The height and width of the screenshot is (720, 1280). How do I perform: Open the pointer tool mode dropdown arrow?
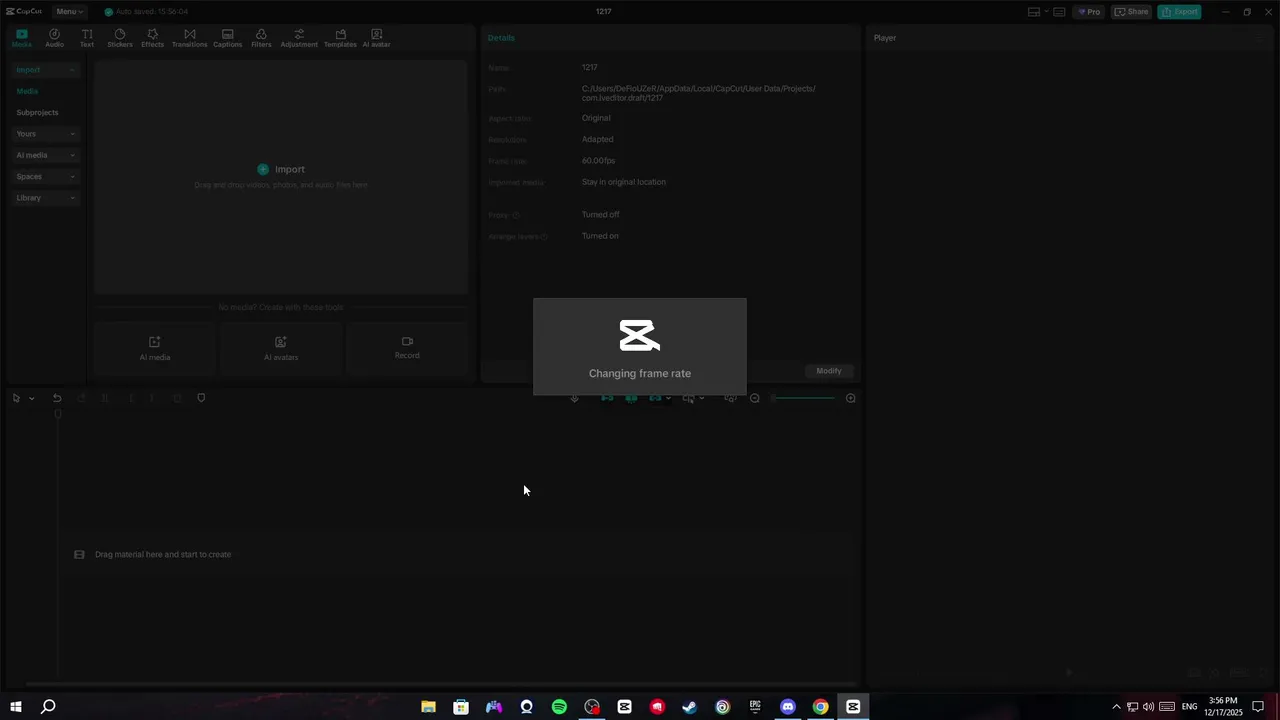coord(31,398)
